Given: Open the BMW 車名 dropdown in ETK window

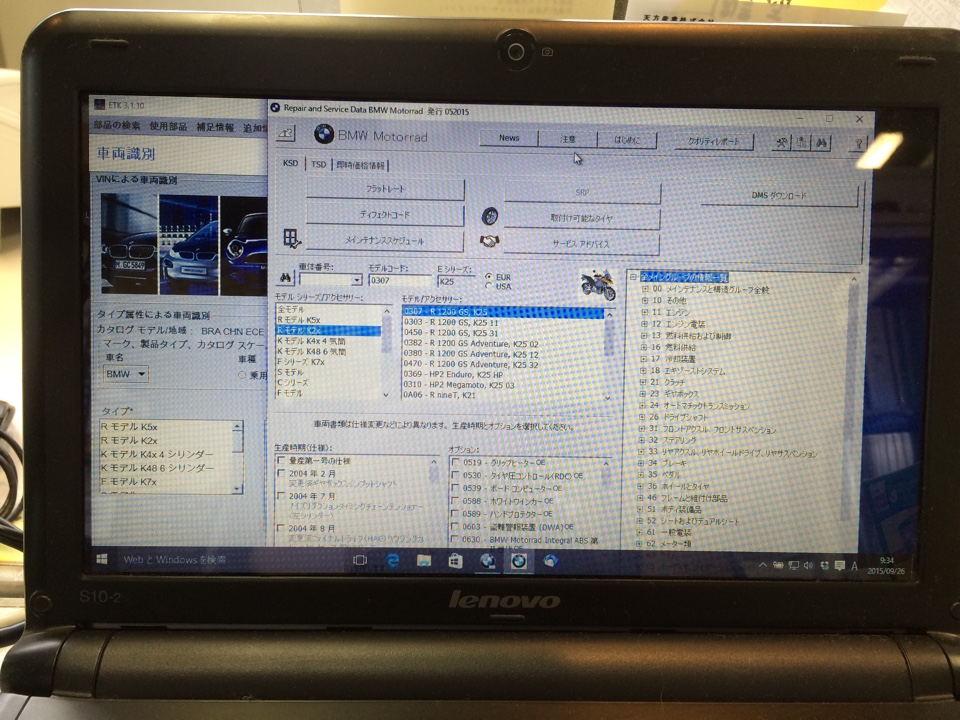Looking at the screenshot, I should (141, 373).
